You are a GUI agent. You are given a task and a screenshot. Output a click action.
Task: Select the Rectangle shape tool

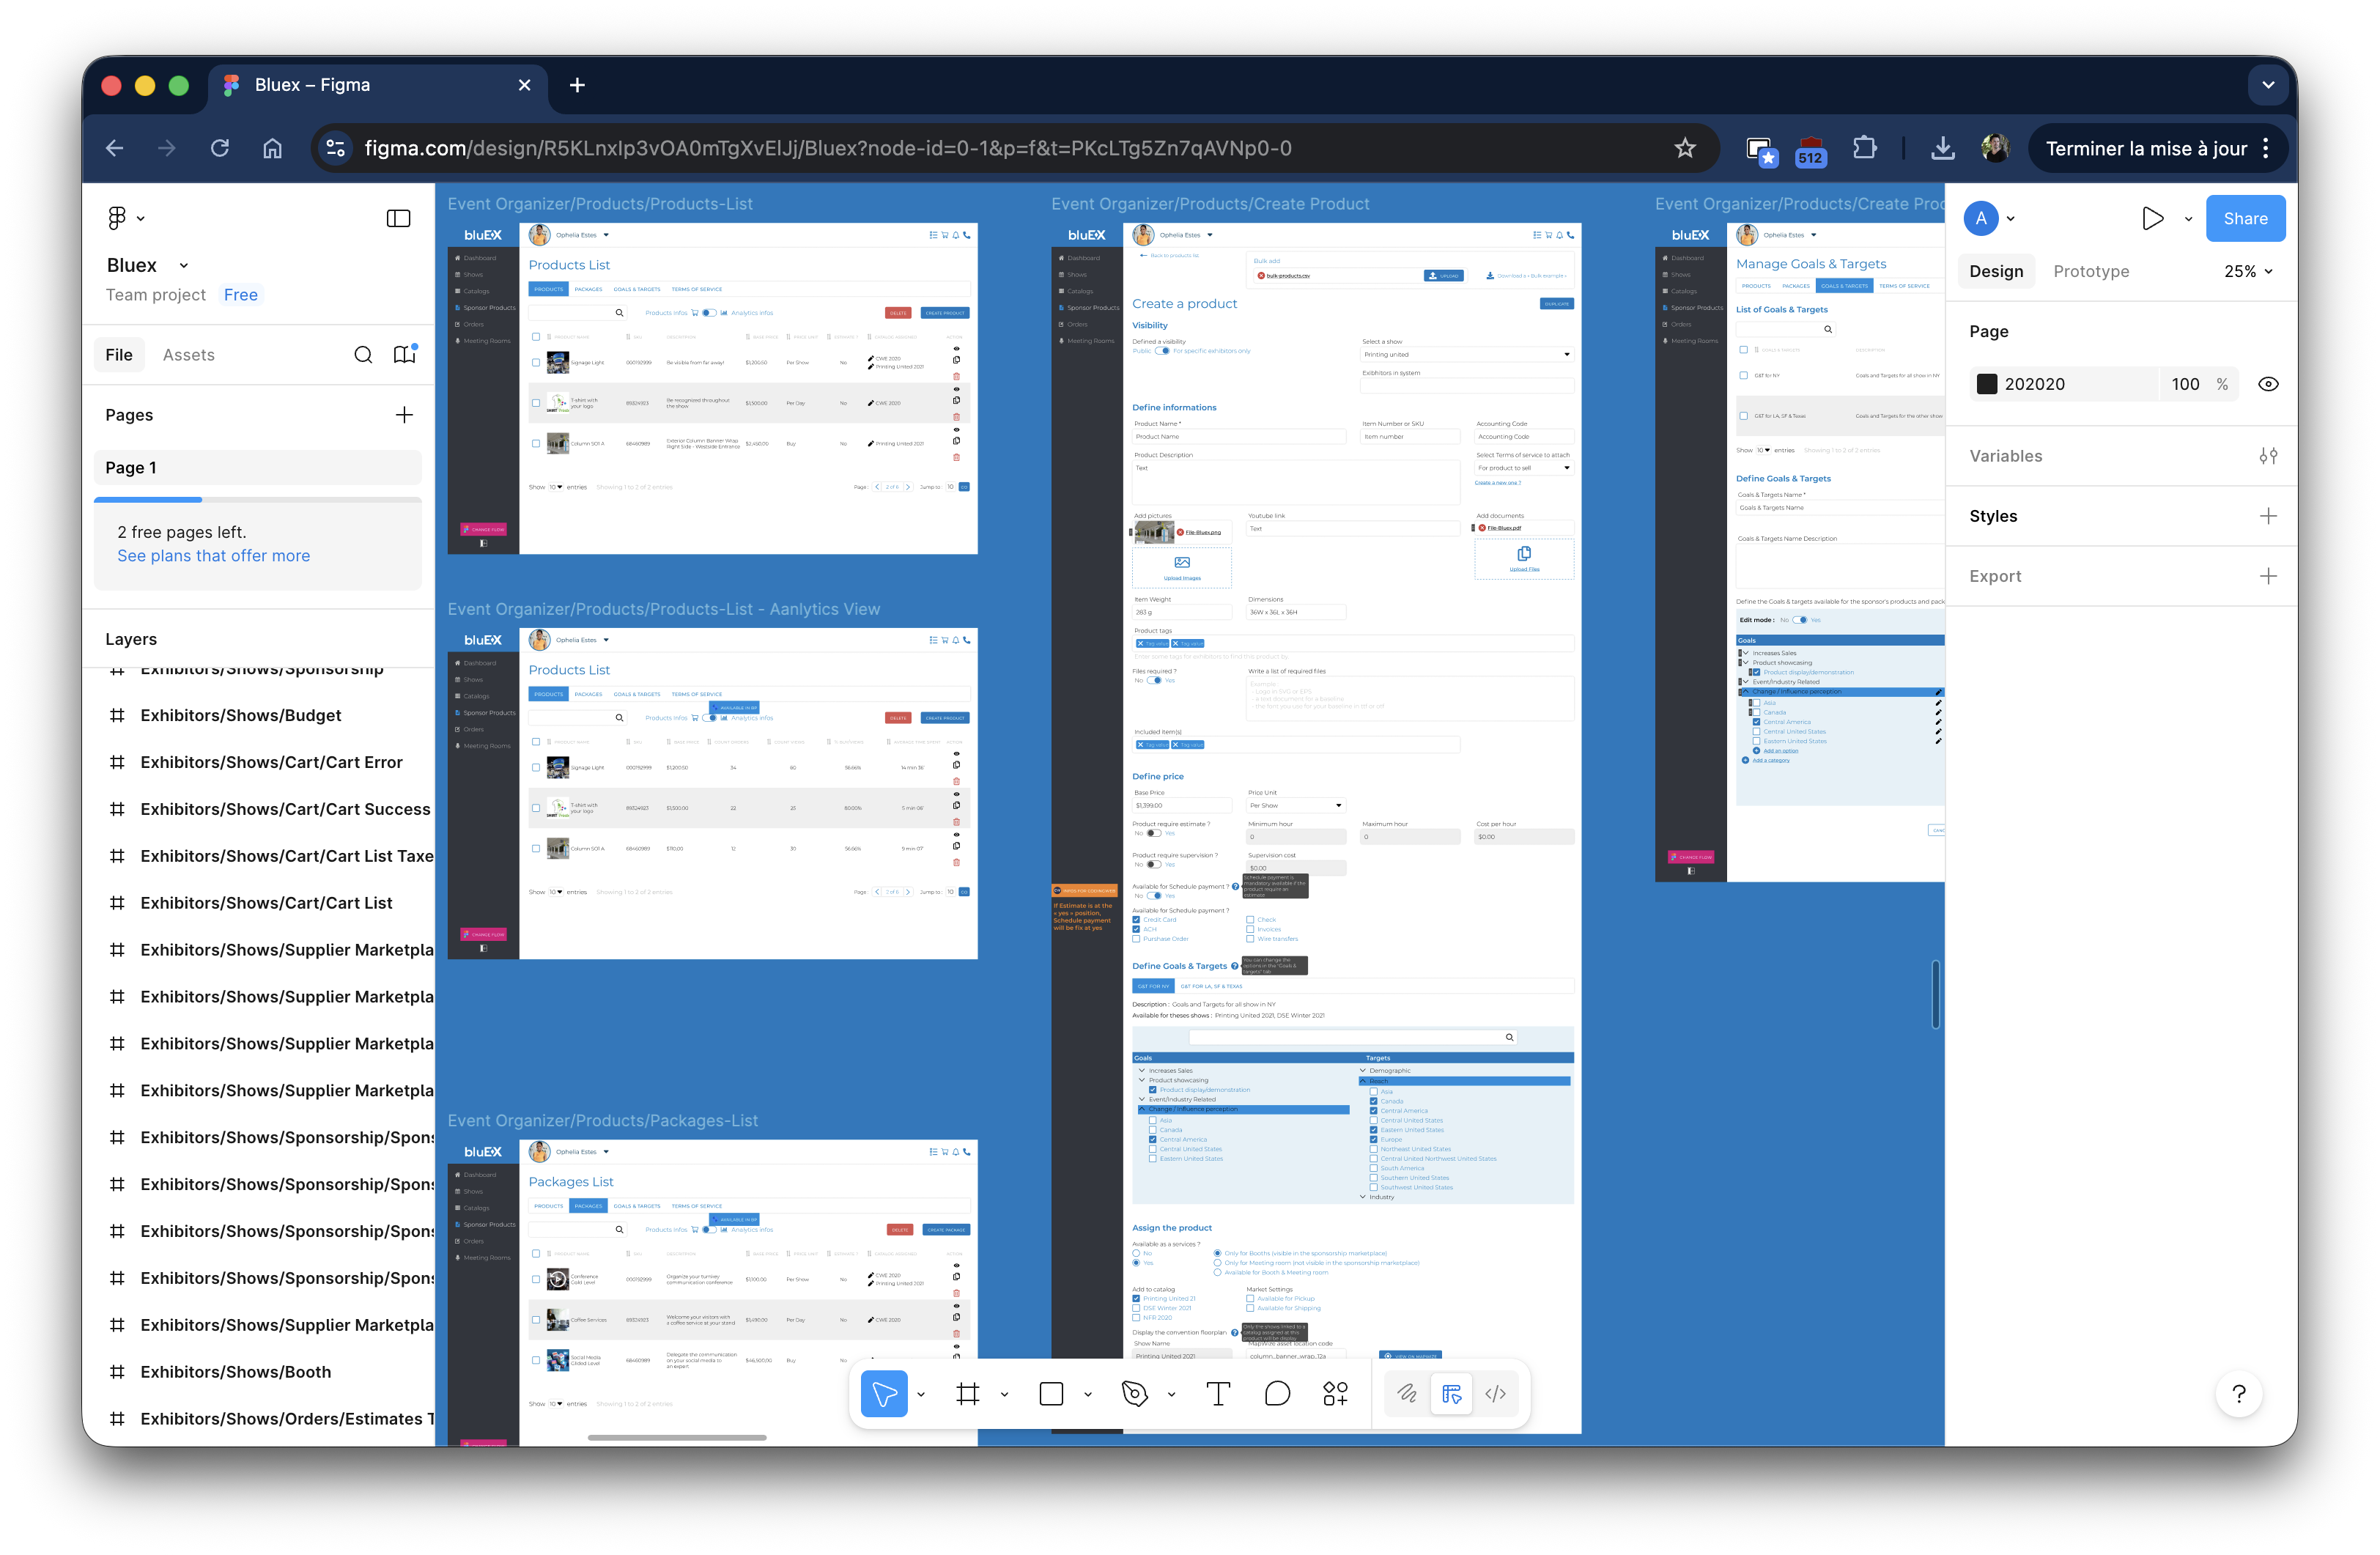1051,1394
